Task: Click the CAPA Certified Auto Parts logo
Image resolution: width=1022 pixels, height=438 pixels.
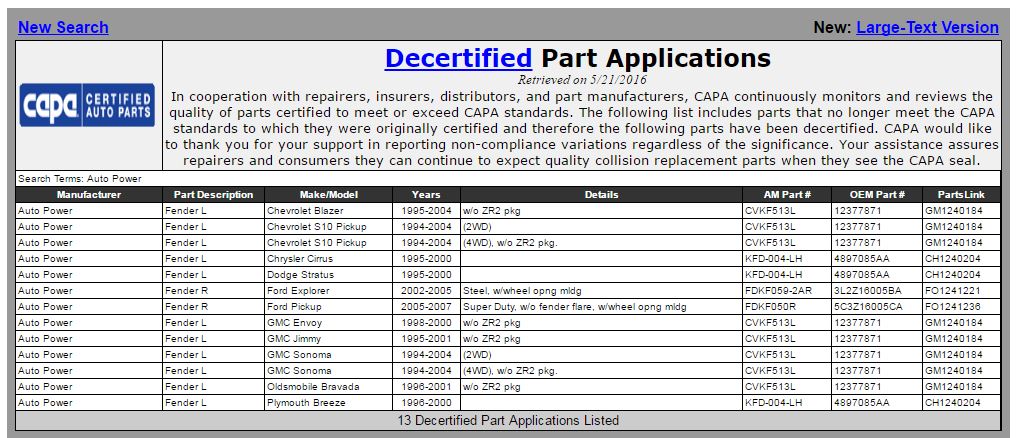Action: pyautogui.click(x=87, y=104)
